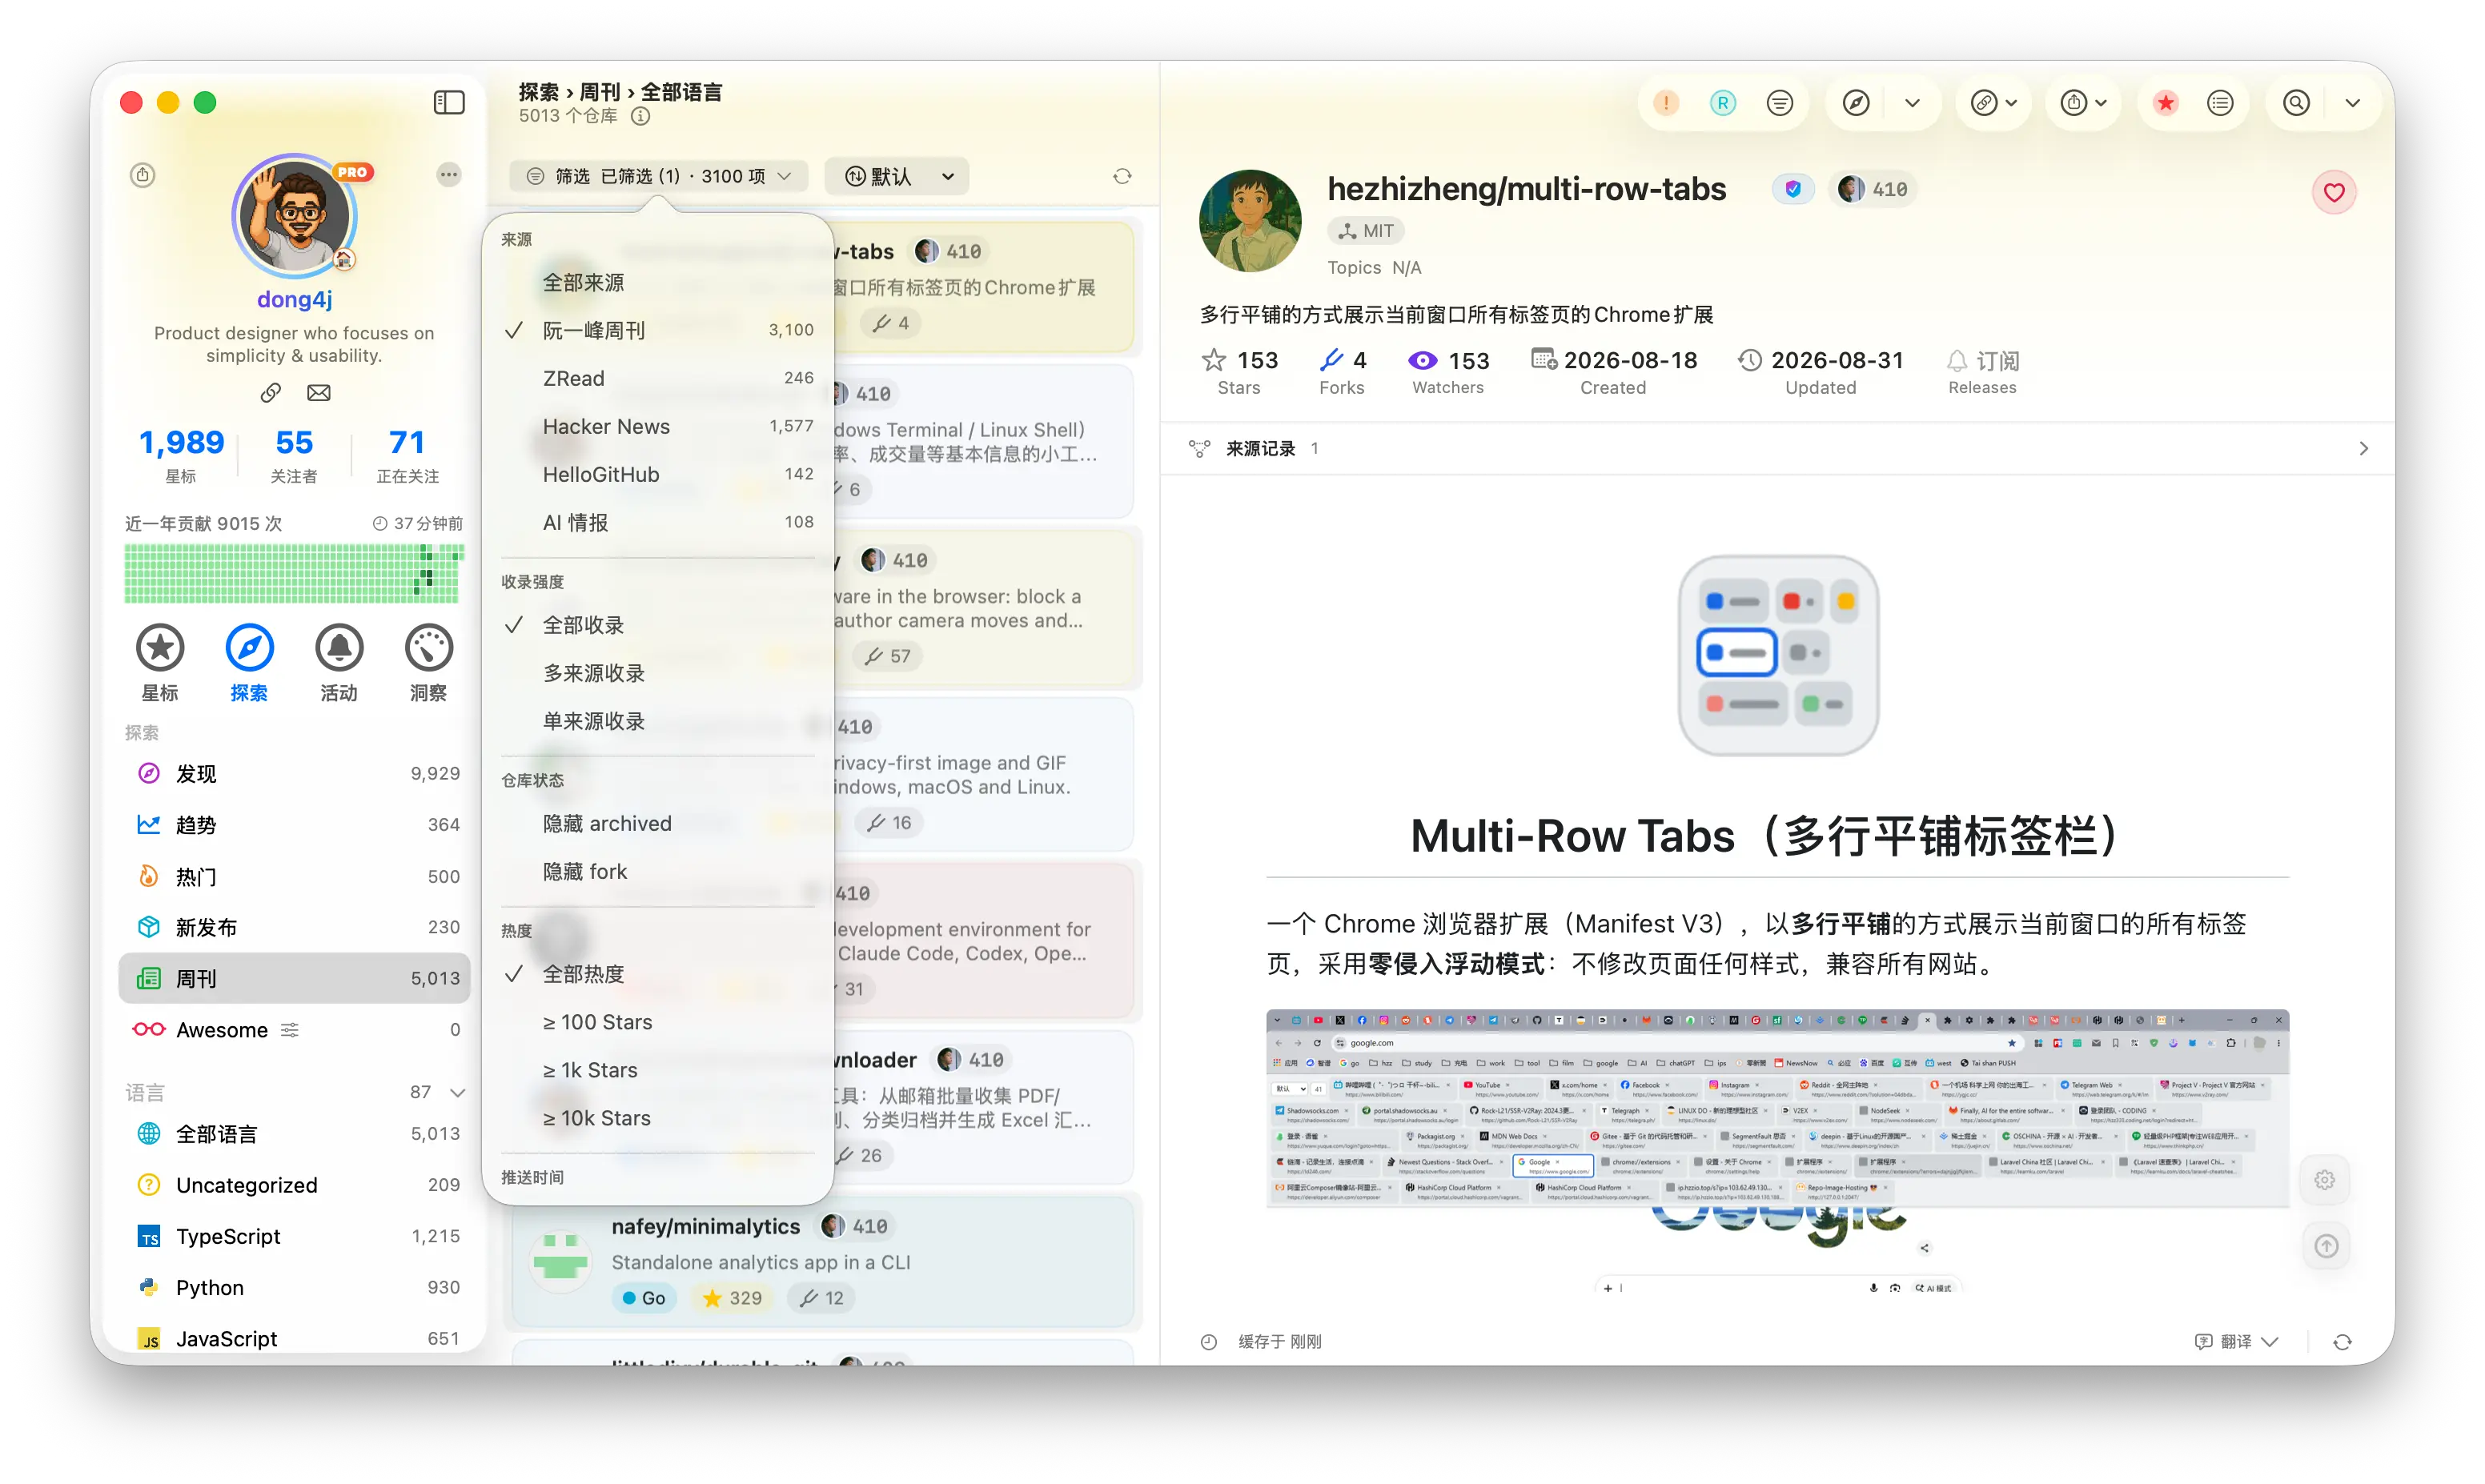This screenshot has width=2485, height=1484.
Task: Open 新发布 in the sidebar
Action: [295, 928]
